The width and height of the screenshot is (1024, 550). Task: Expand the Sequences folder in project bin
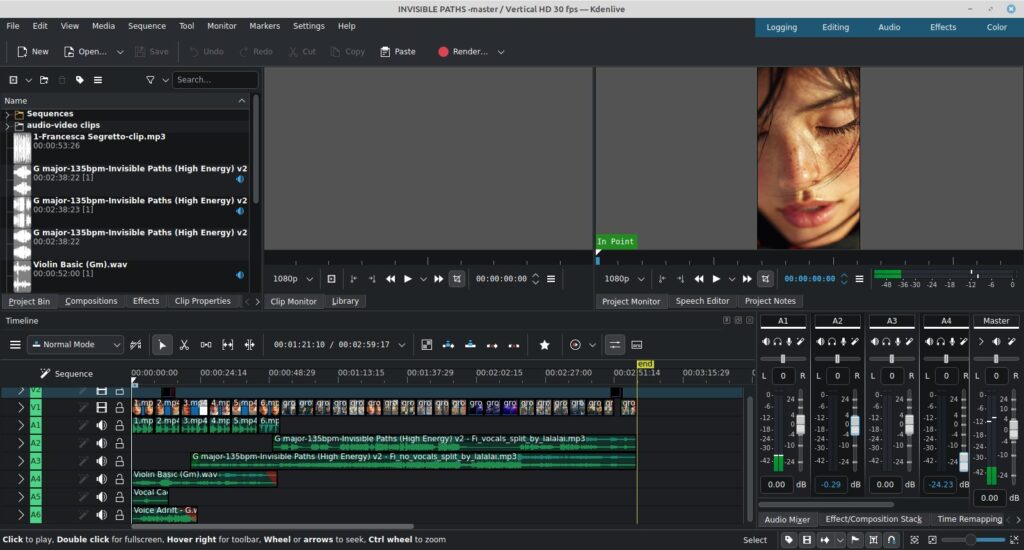pyautogui.click(x=8, y=114)
